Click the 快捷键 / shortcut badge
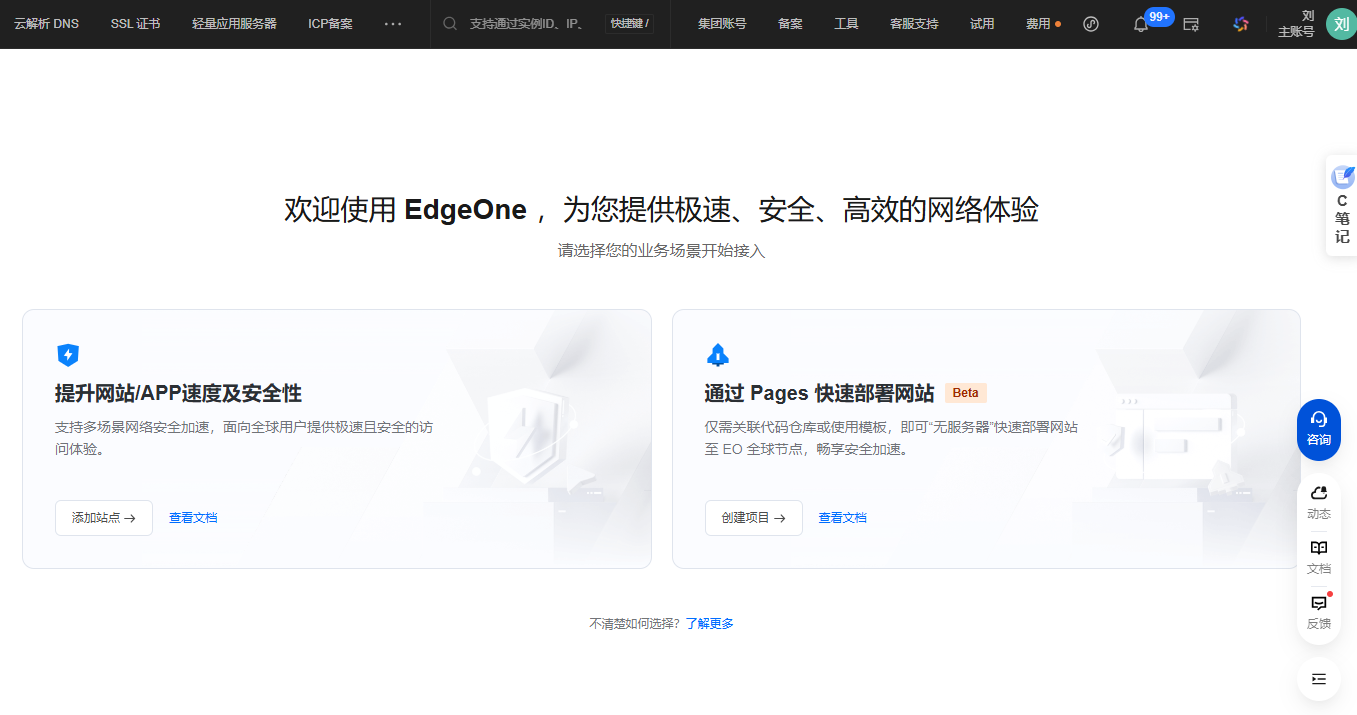The image size is (1357, 715). click(x=629, y=24)
